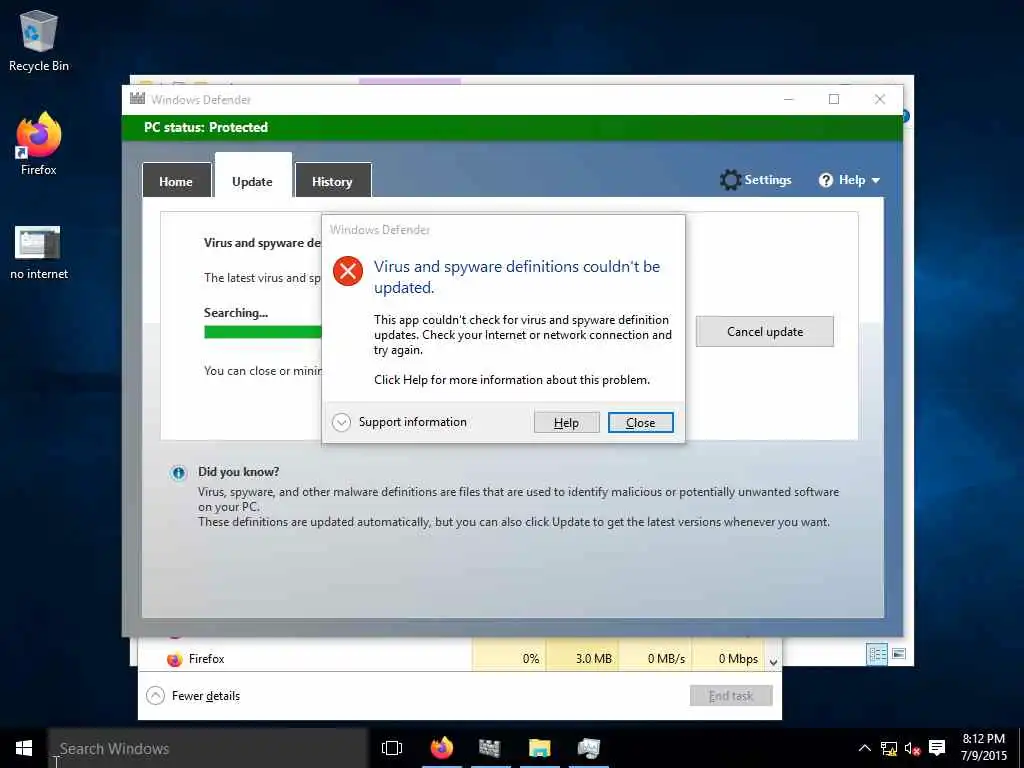Click the Help question mark icon

pyautogui.click(x=825, y=180)
